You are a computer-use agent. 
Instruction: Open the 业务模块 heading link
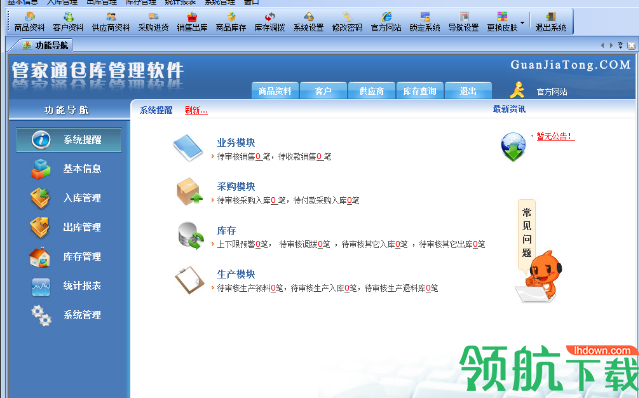[236, 143]
